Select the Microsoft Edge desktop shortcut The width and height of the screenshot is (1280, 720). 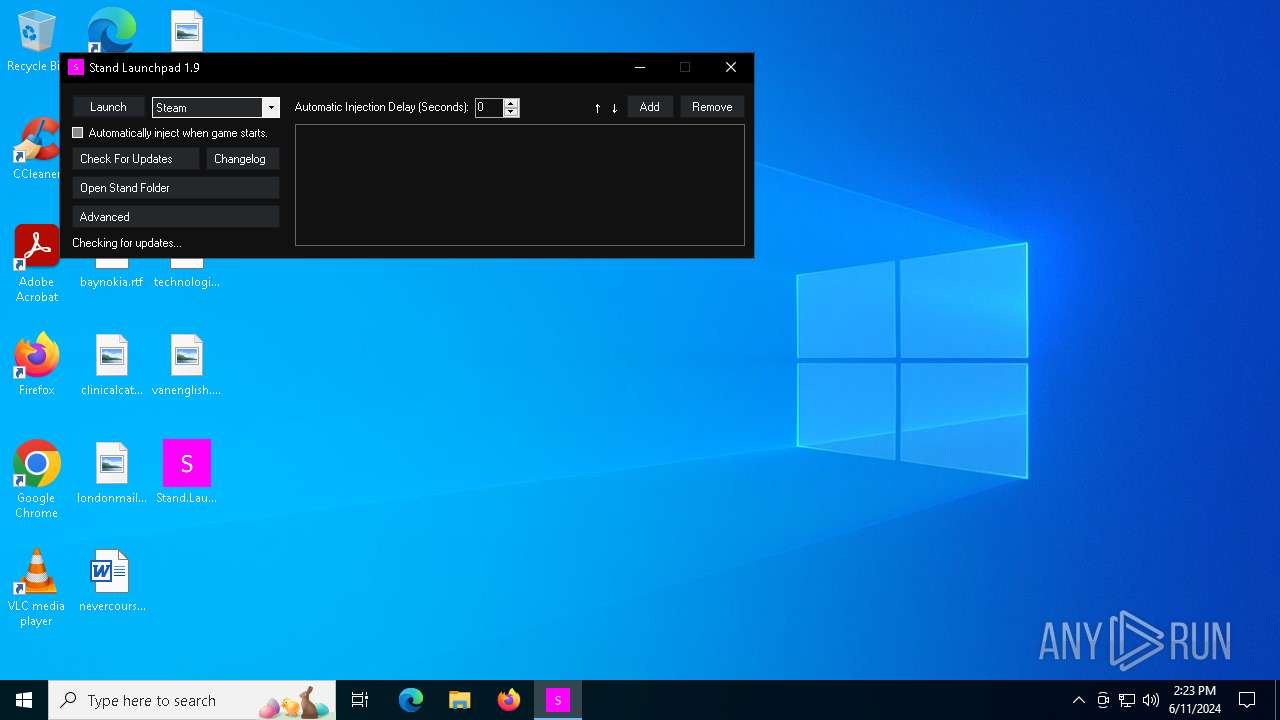(111, 30)
